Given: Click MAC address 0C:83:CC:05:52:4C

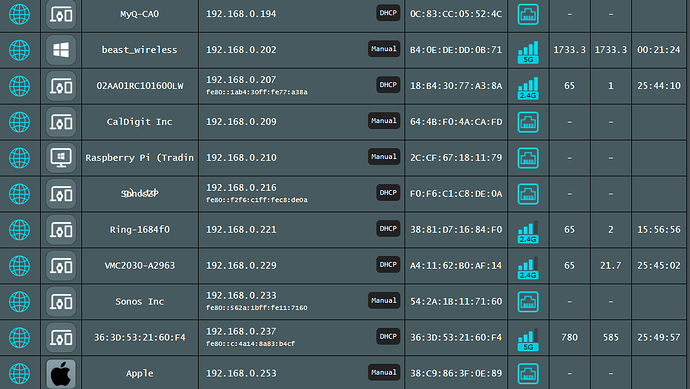Looking at the screenshot, I should pos(456,14).
